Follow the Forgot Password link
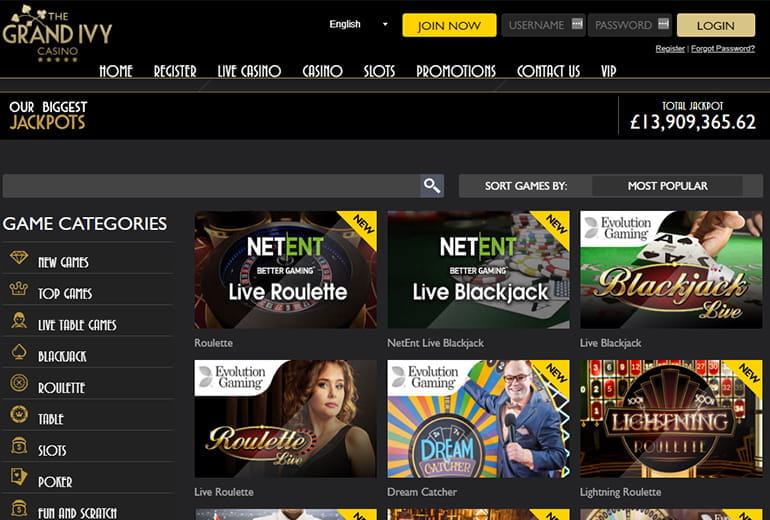770x520 pixels. coord(723,48)
